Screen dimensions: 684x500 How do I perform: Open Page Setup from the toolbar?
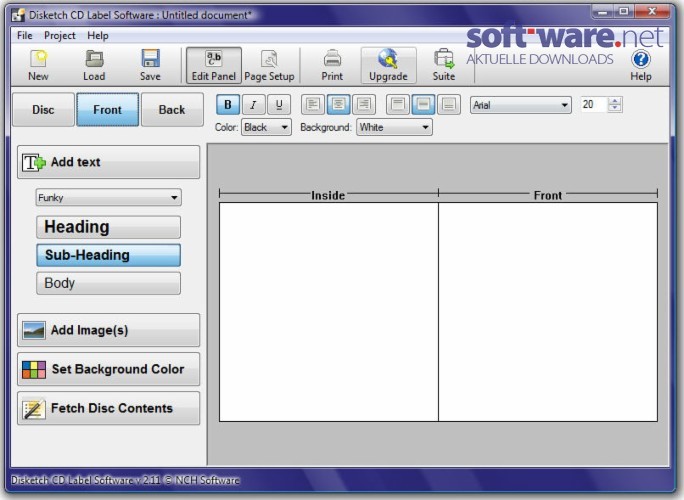tap(269, 65)
